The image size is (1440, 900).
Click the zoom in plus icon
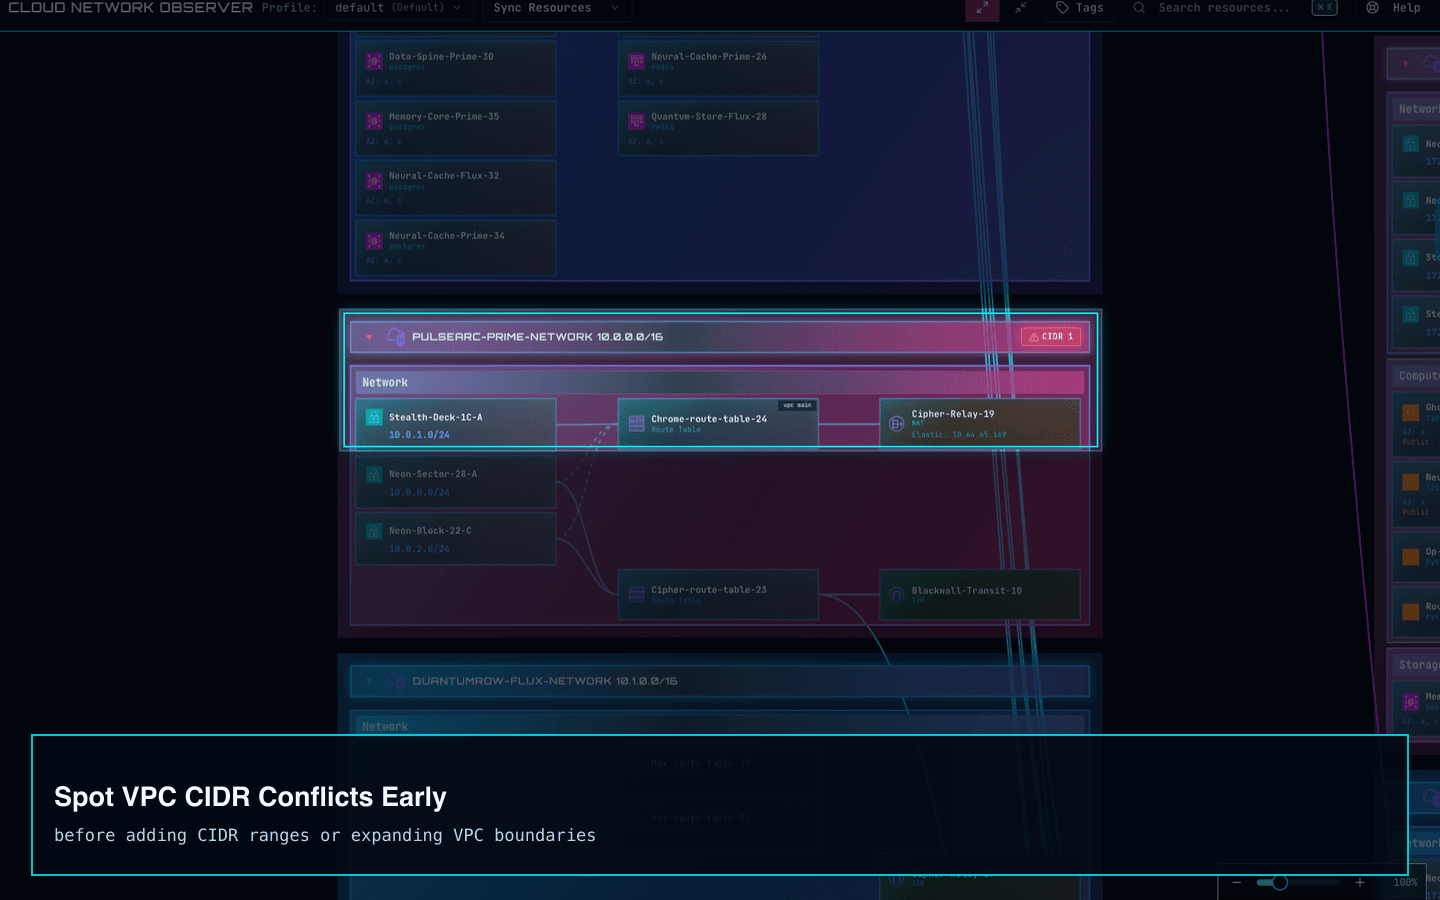[1360, 882]
